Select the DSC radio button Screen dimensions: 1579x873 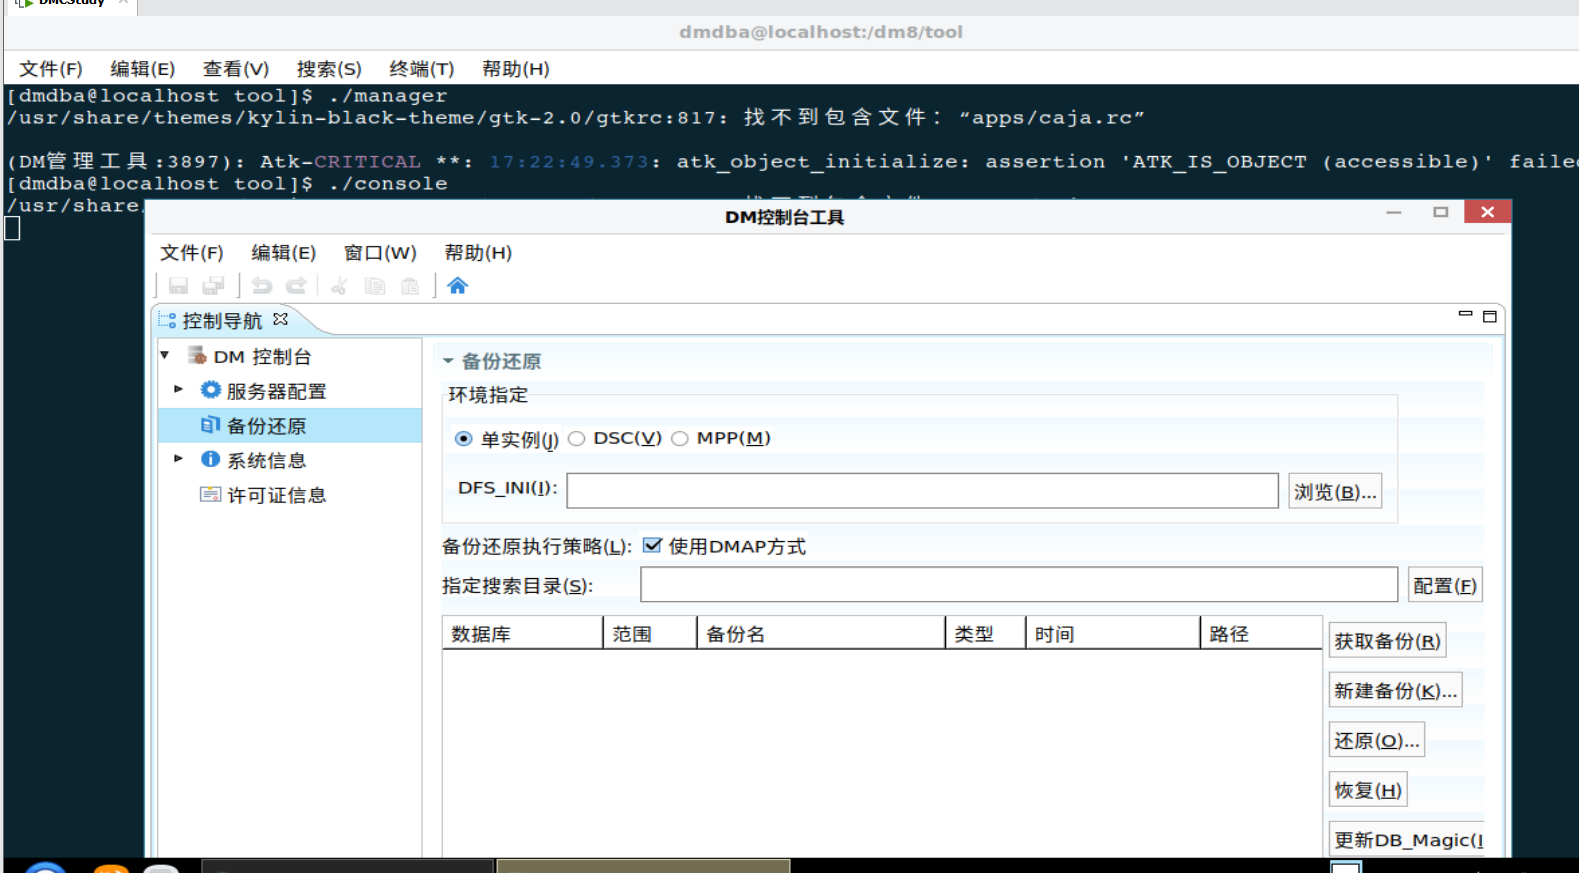pyautogui.click(x=576, y=439)
